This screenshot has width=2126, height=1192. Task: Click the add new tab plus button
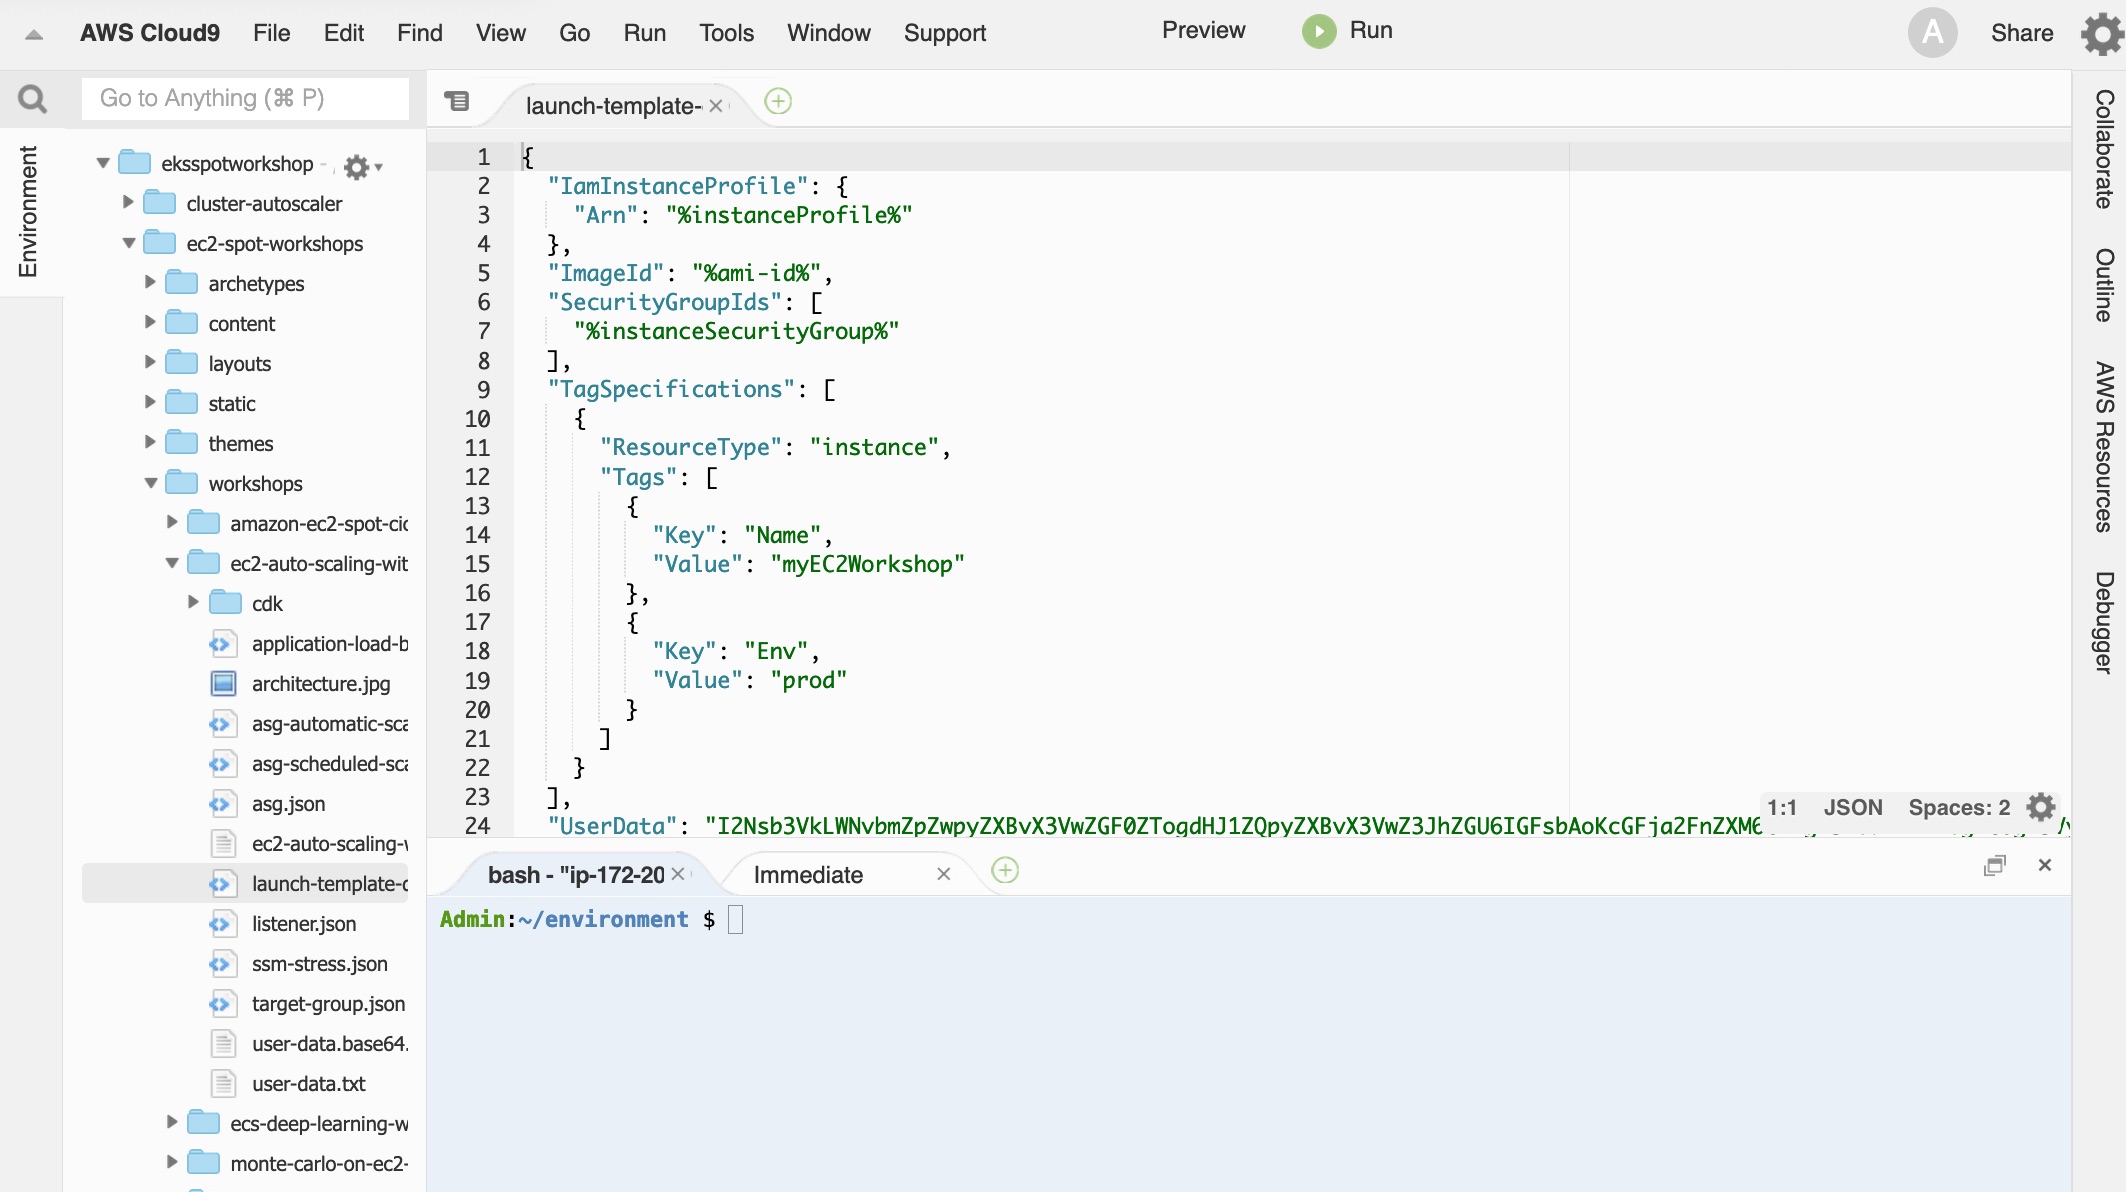pyautogui.click(x=778, y=102)
